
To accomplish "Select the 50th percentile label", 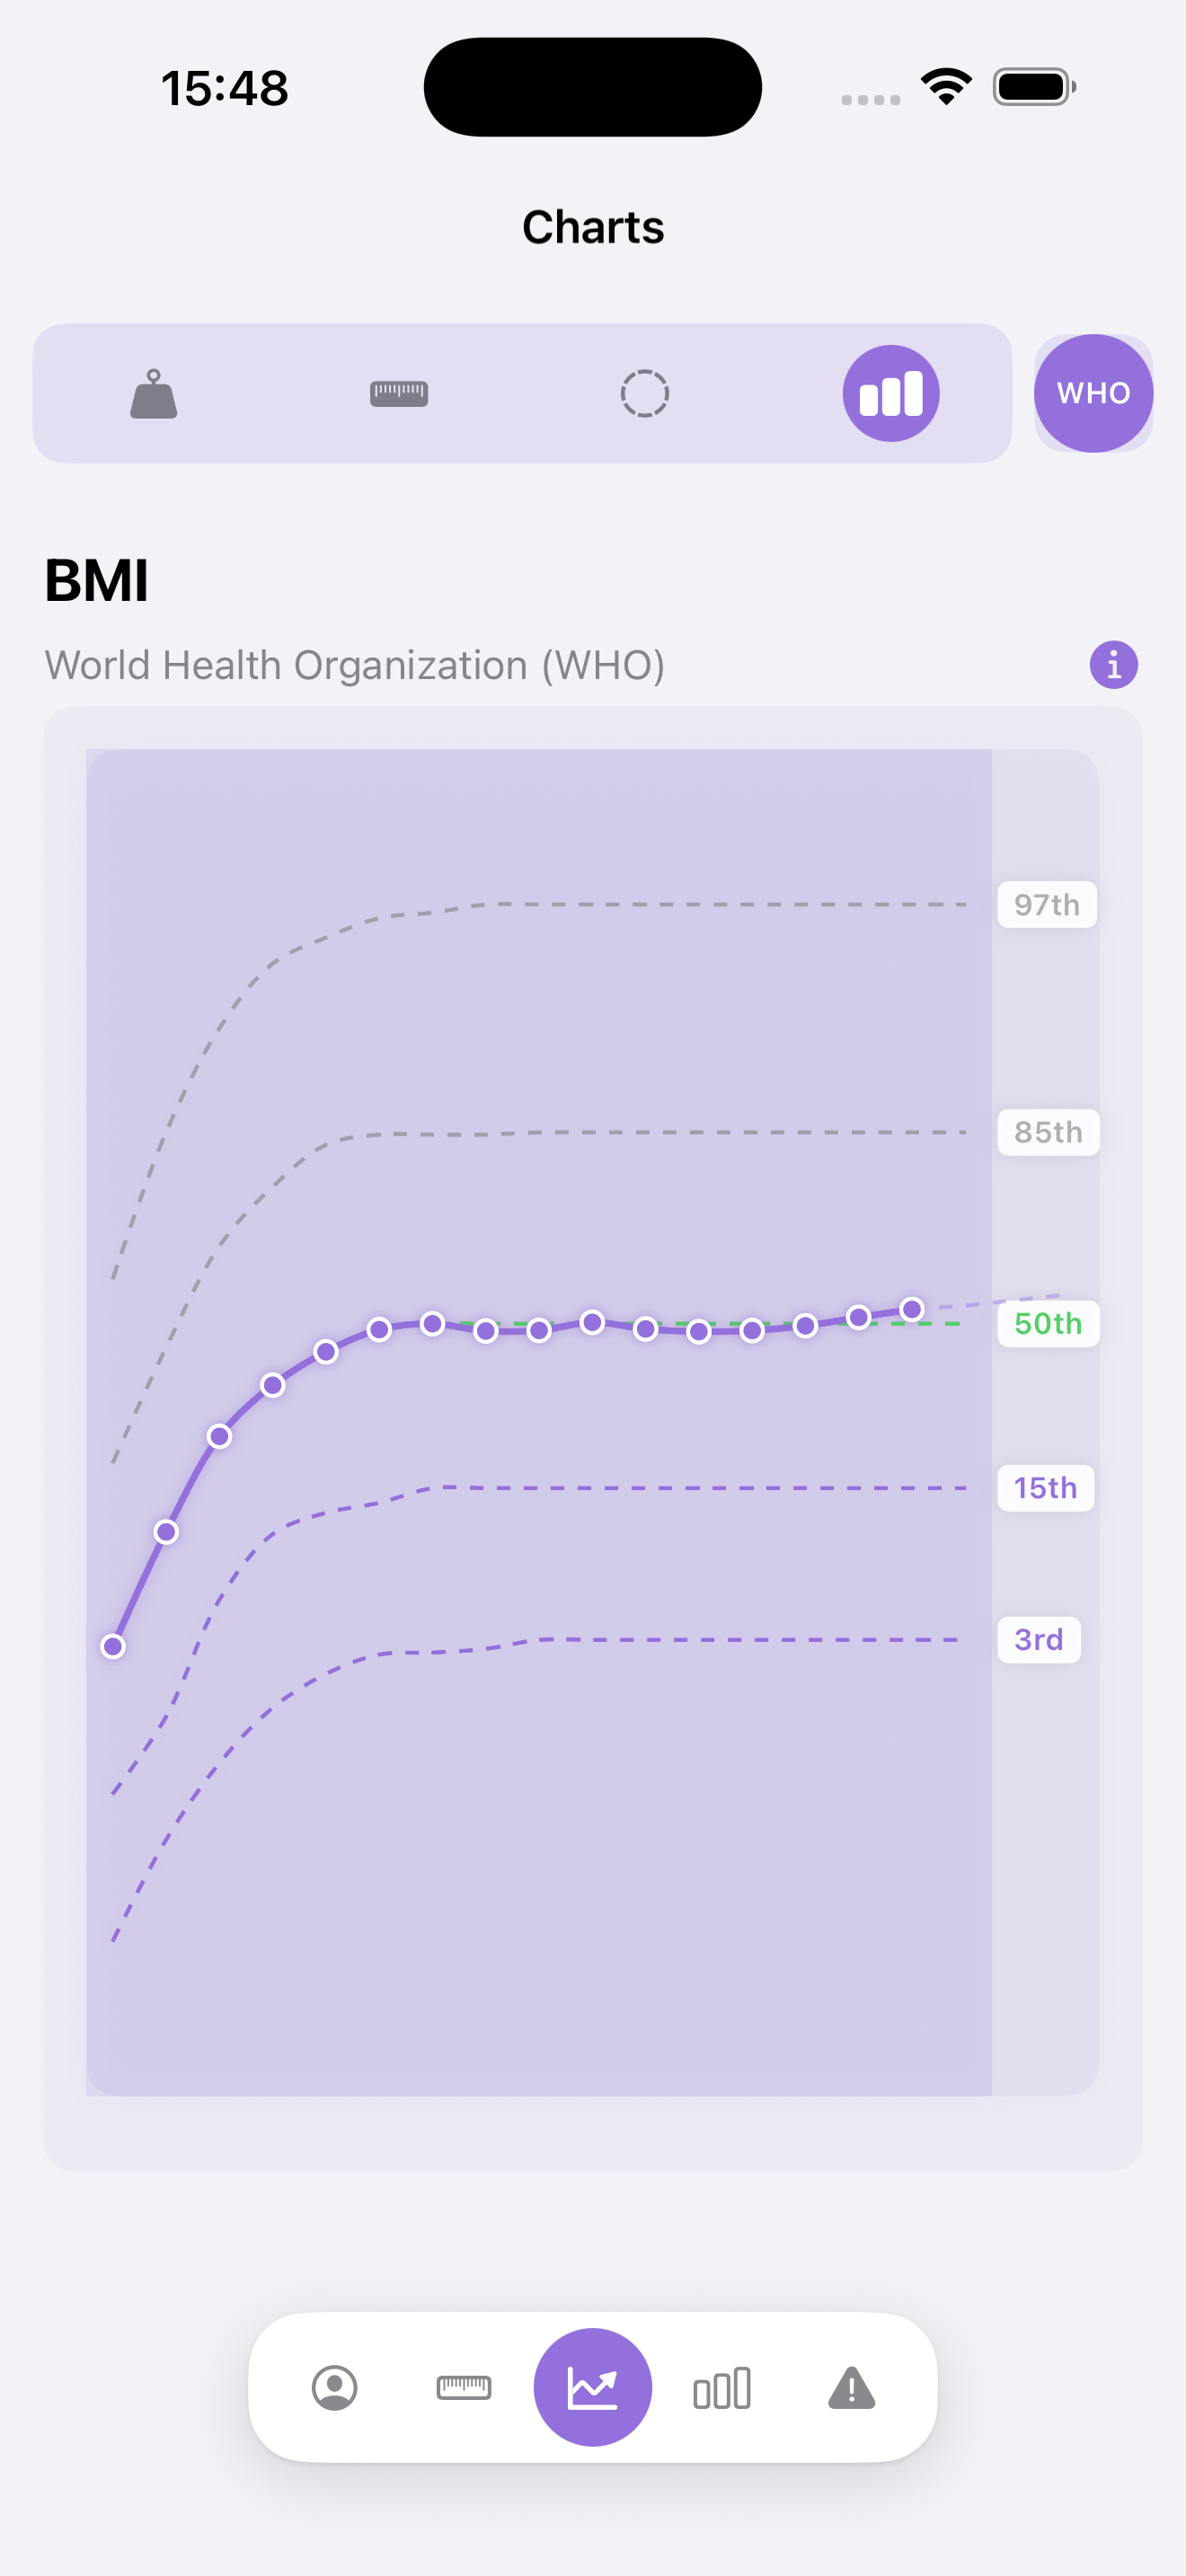I will [x=1047, y=1323].
